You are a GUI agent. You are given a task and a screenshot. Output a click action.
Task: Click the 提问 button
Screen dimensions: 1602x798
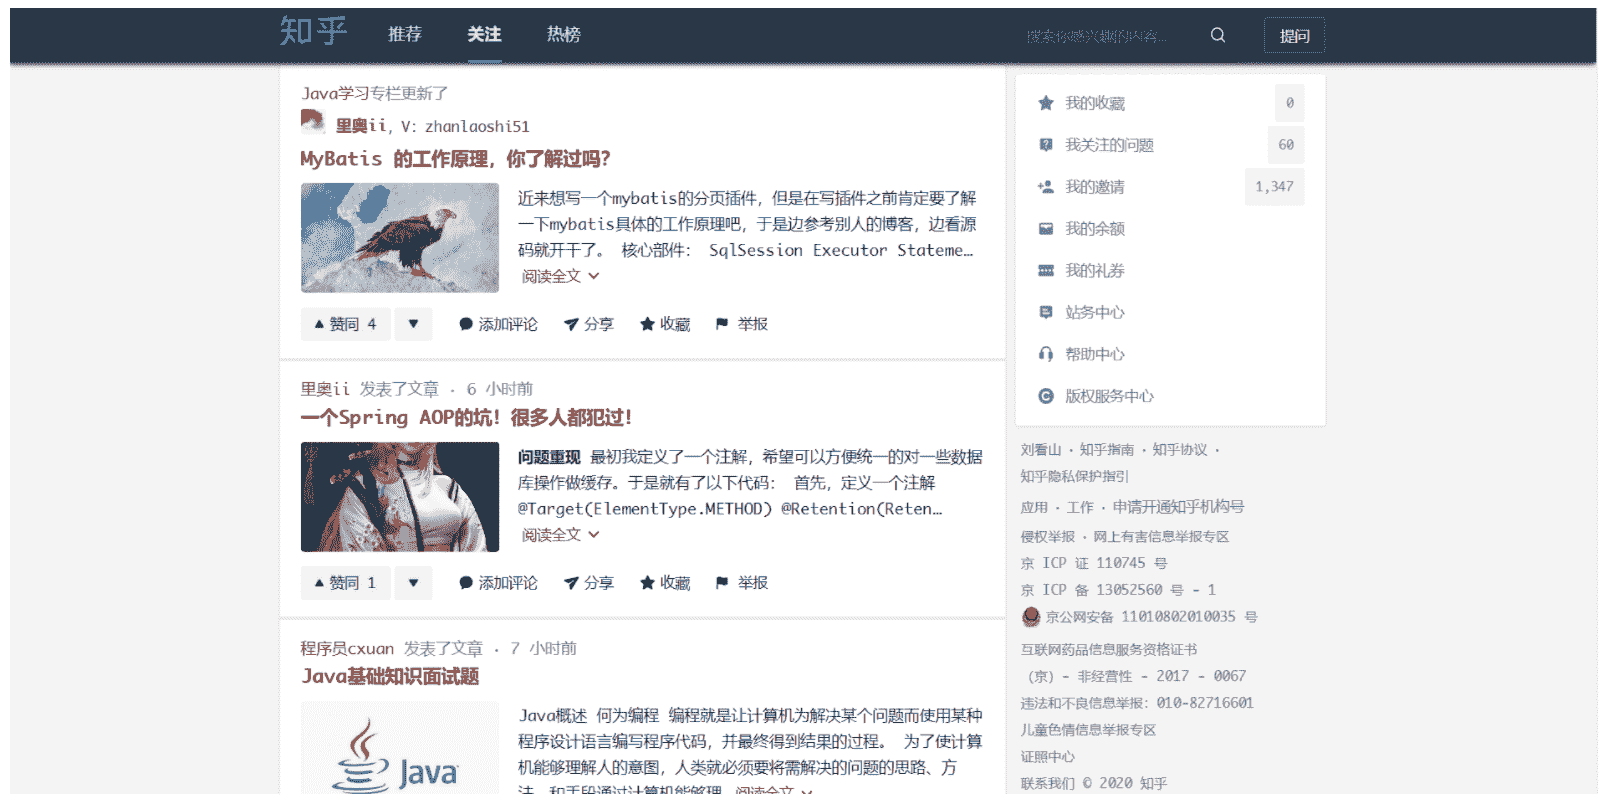1294,36
